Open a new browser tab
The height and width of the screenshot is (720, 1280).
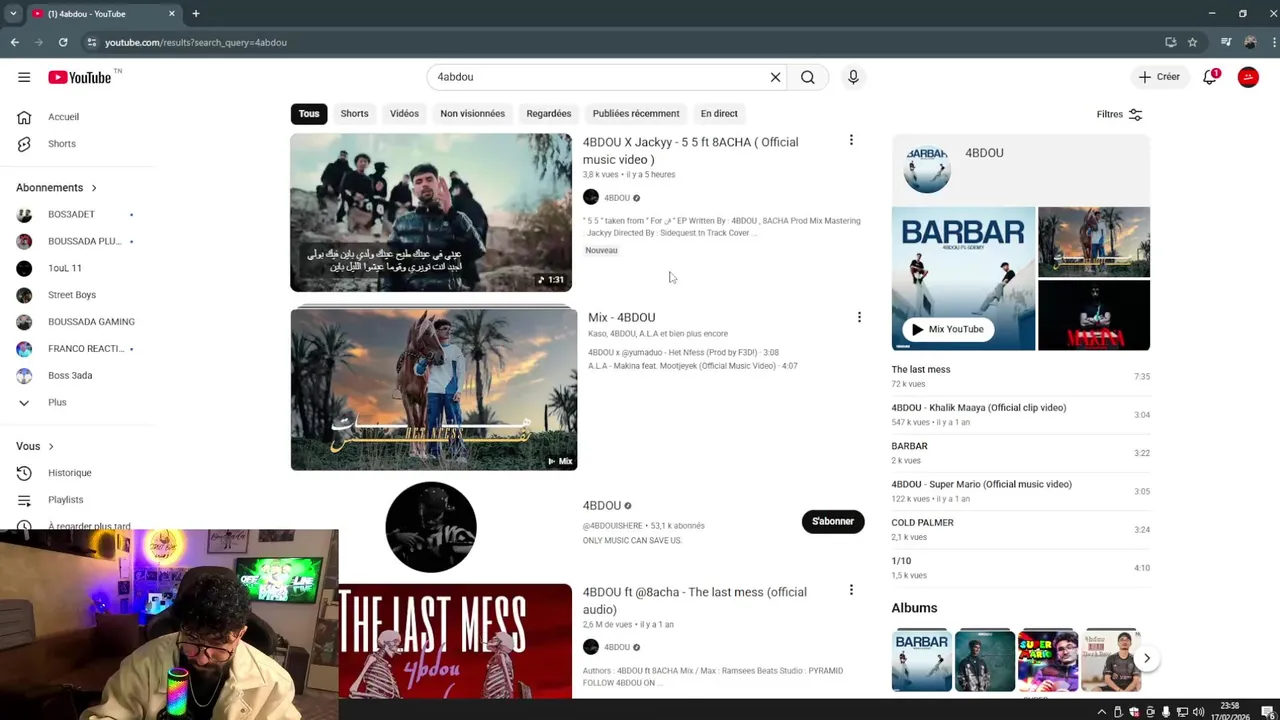pyautogui.click(x=196, y=14)
